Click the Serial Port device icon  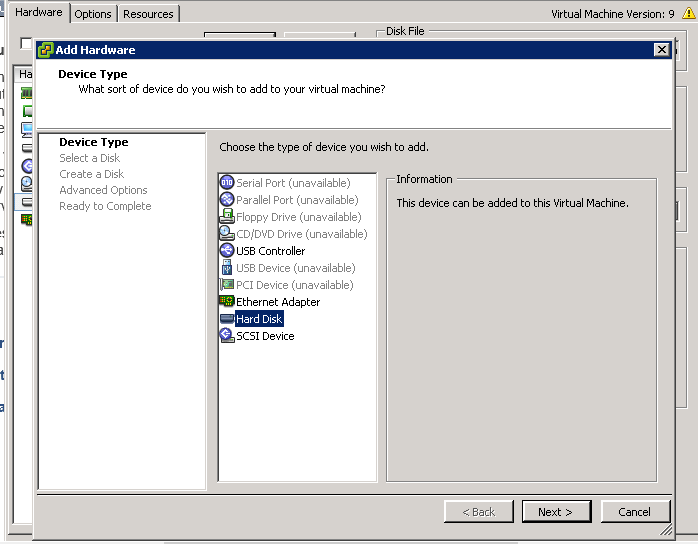click(x=227, y=183)
